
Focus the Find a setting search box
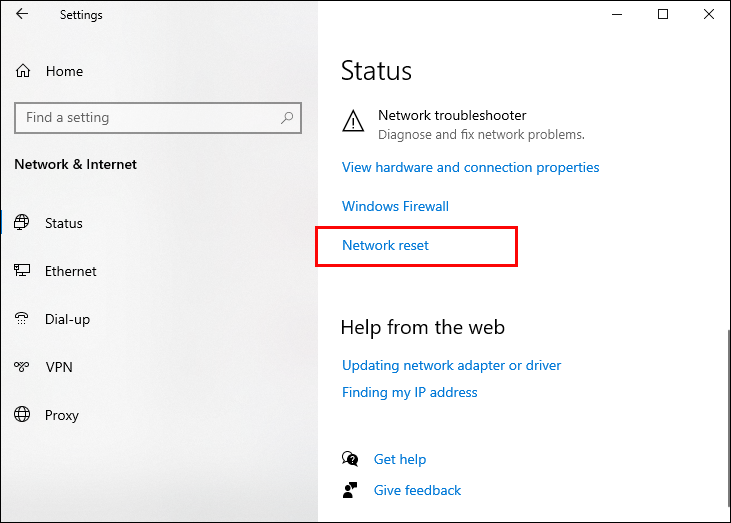(150, 118)
